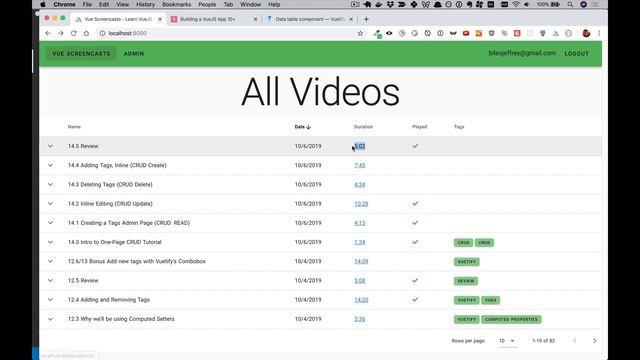Click the Dropbox icon in menu bar

point(390,4)
